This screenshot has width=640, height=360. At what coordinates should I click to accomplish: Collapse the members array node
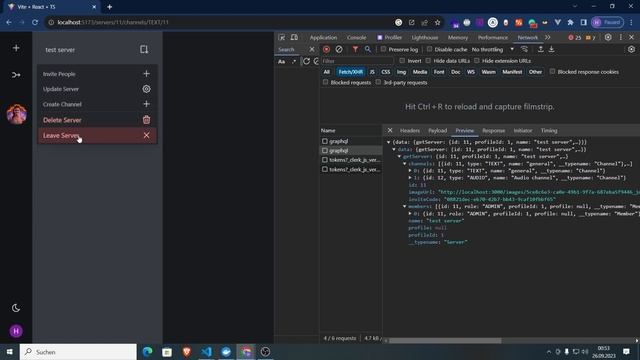[x=405, y=207]
